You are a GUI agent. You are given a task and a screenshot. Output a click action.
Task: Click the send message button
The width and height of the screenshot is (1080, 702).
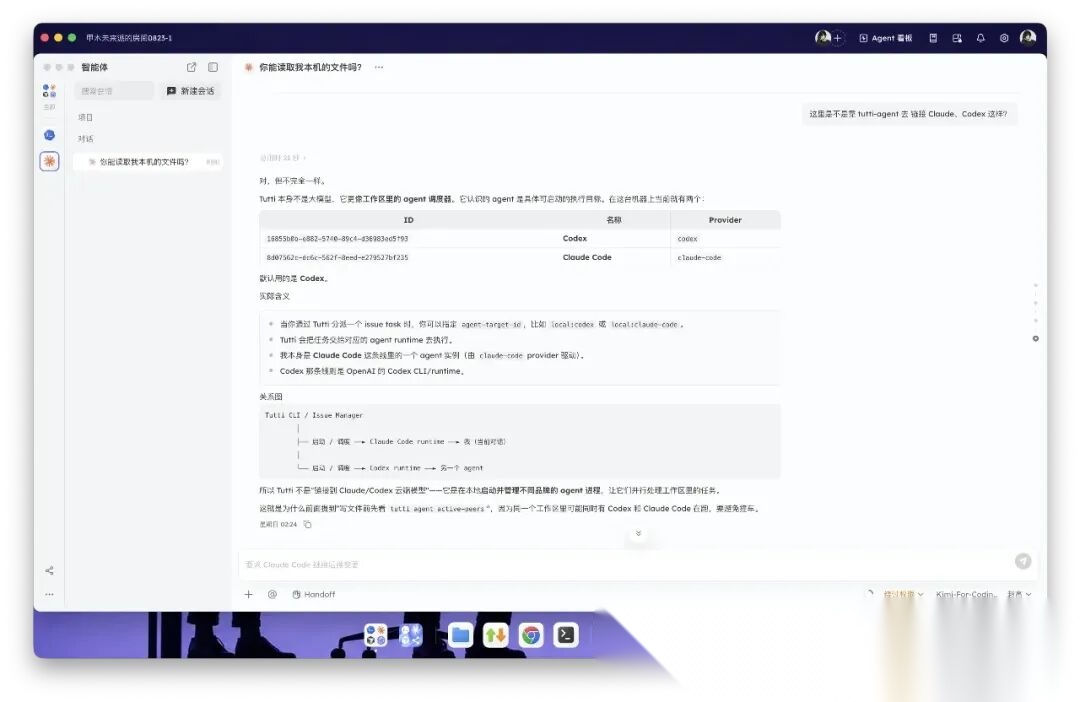pyautogui.click(x=1023, y=561)
